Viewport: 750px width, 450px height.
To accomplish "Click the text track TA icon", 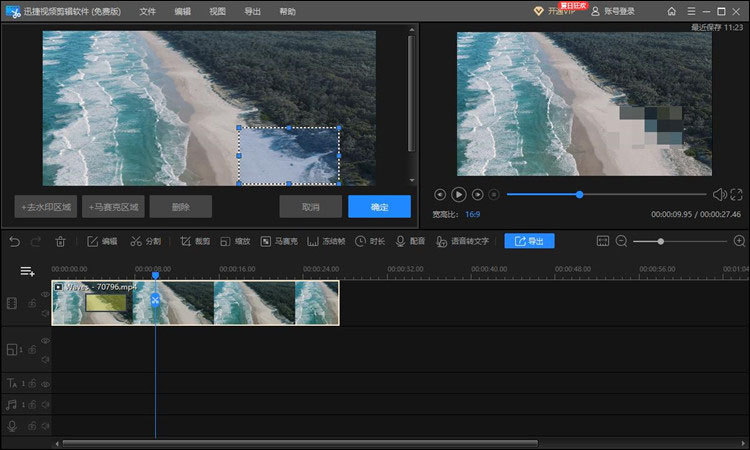I will point(12,384).
